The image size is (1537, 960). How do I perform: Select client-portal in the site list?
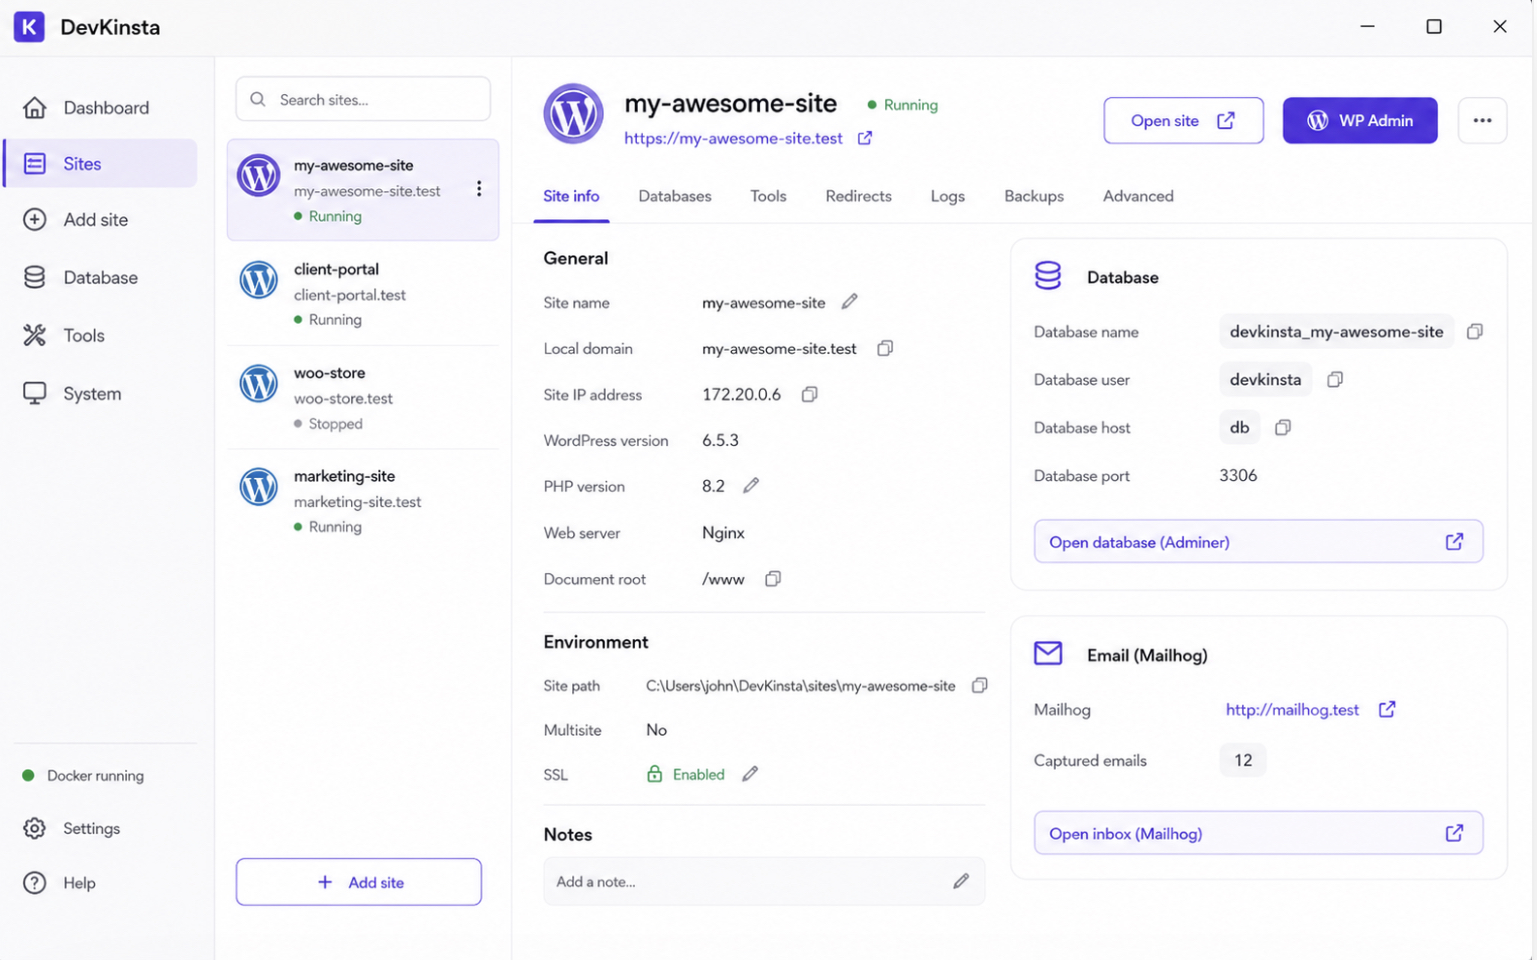(363, 294)
